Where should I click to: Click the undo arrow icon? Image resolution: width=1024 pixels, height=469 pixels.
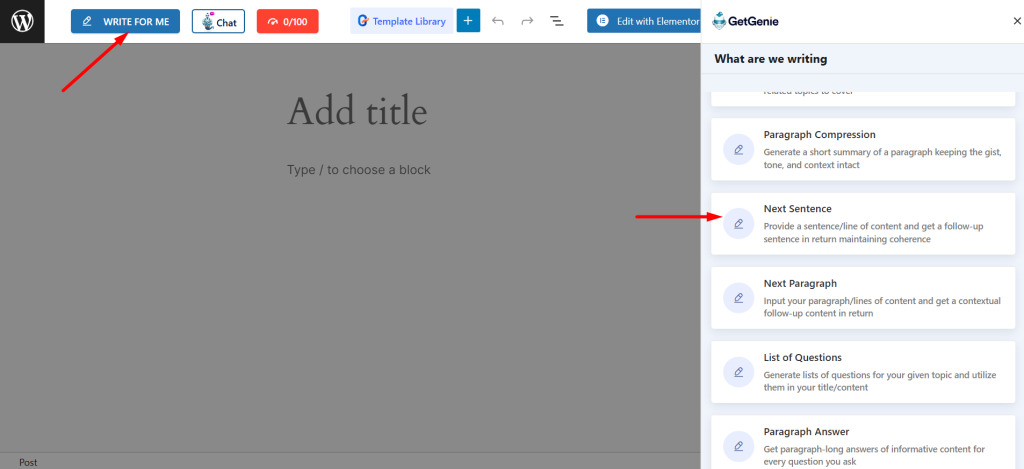(498, 21)
